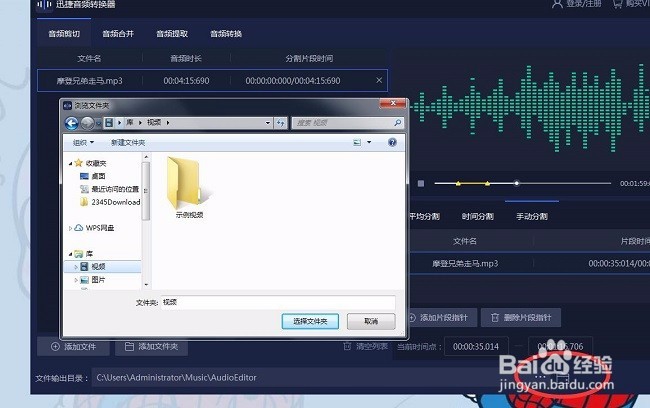Click 新建文件夹 button
The image size is (650, 408).
click(x=128, y=143)
